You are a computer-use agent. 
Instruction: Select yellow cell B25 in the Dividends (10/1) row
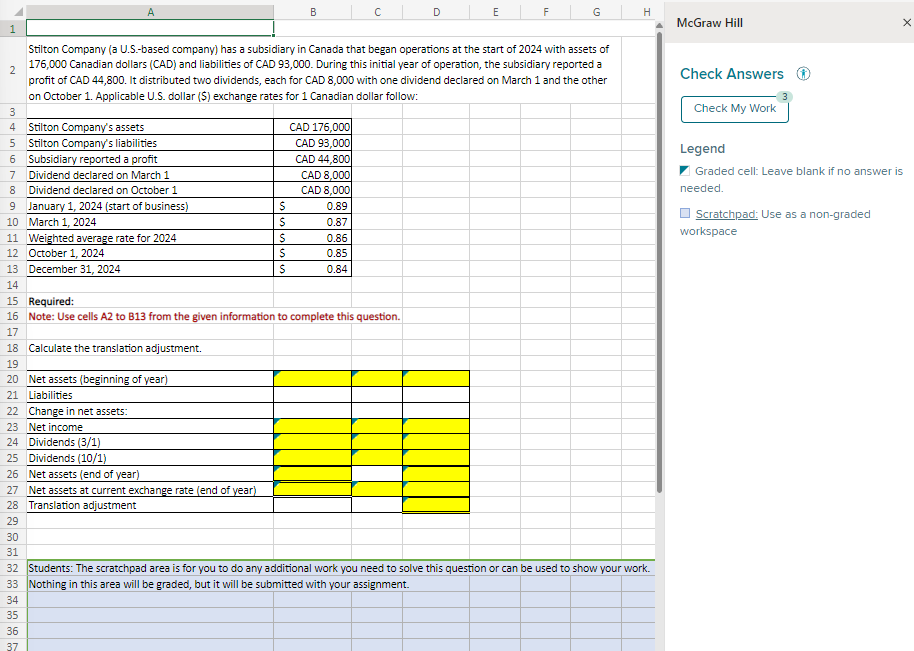pyautogui.click(x=312, y=458)
